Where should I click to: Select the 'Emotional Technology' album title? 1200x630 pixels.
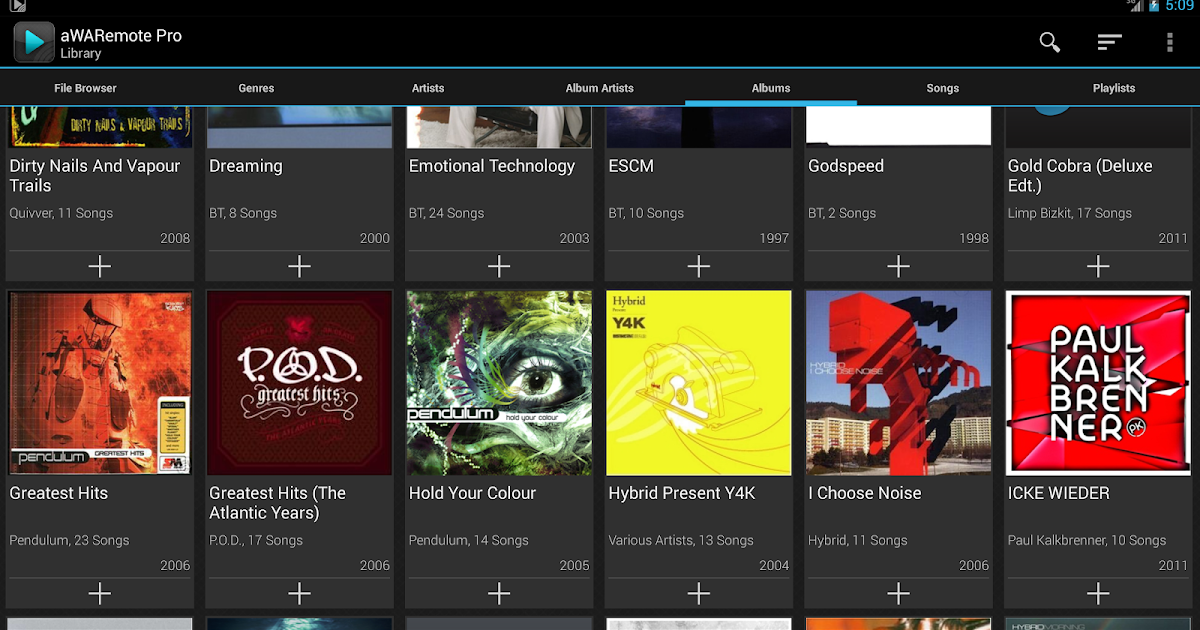click(x=492, y=166)
